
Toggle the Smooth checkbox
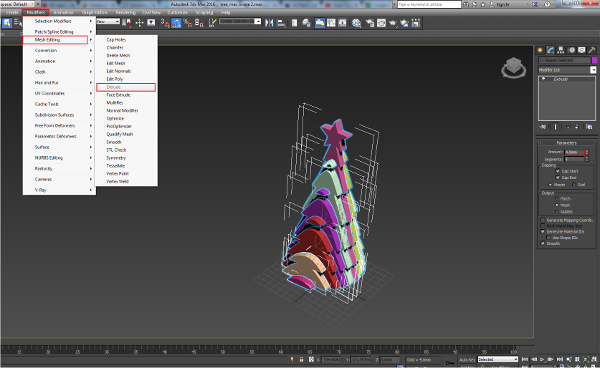click(542, 243)
